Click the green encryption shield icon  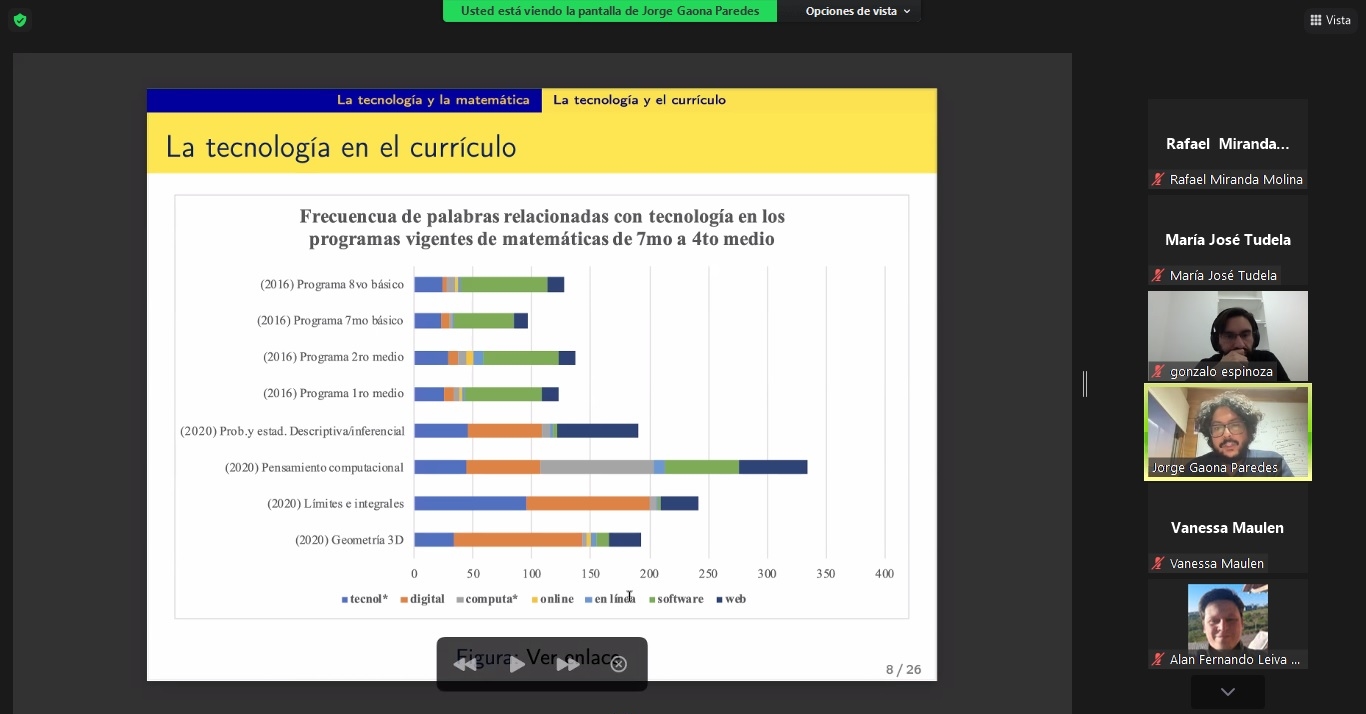point(20,20)
